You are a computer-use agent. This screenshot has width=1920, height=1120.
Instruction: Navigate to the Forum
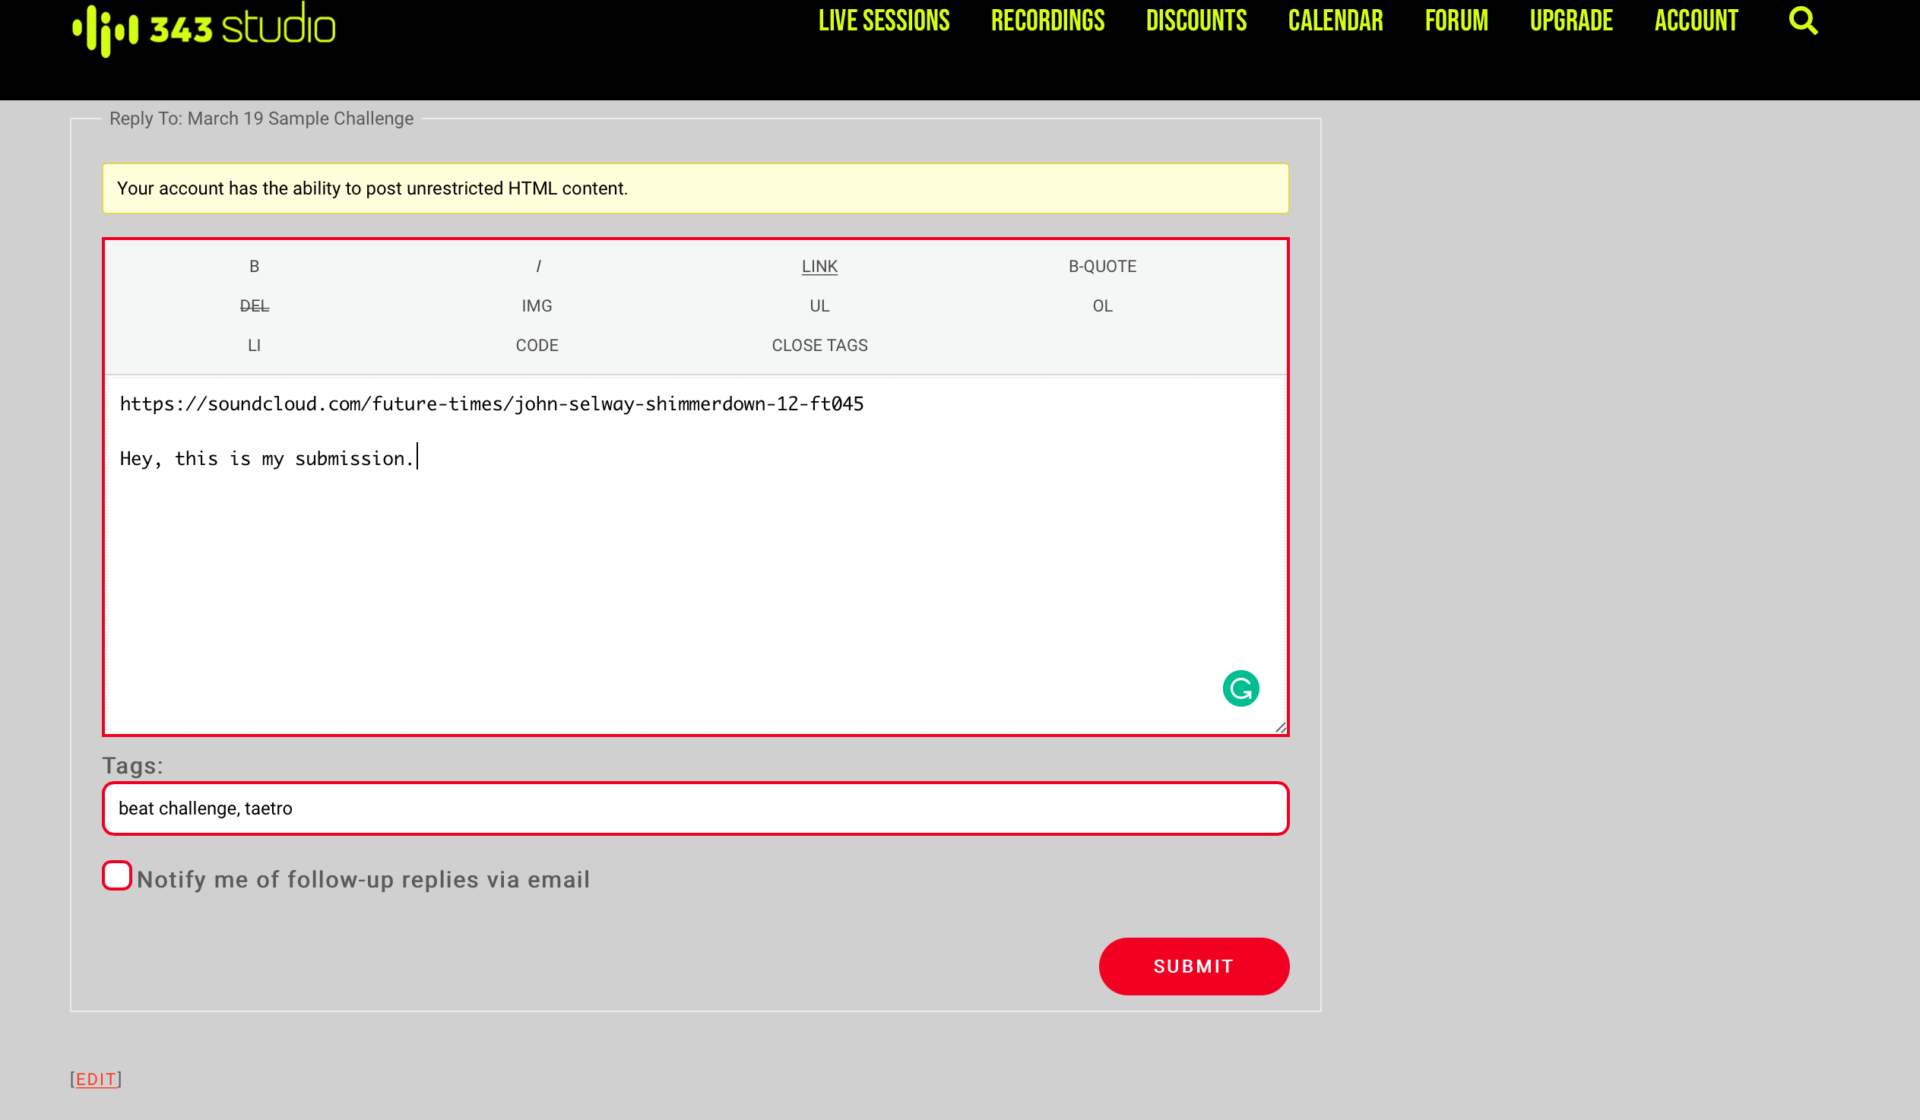1456,21
